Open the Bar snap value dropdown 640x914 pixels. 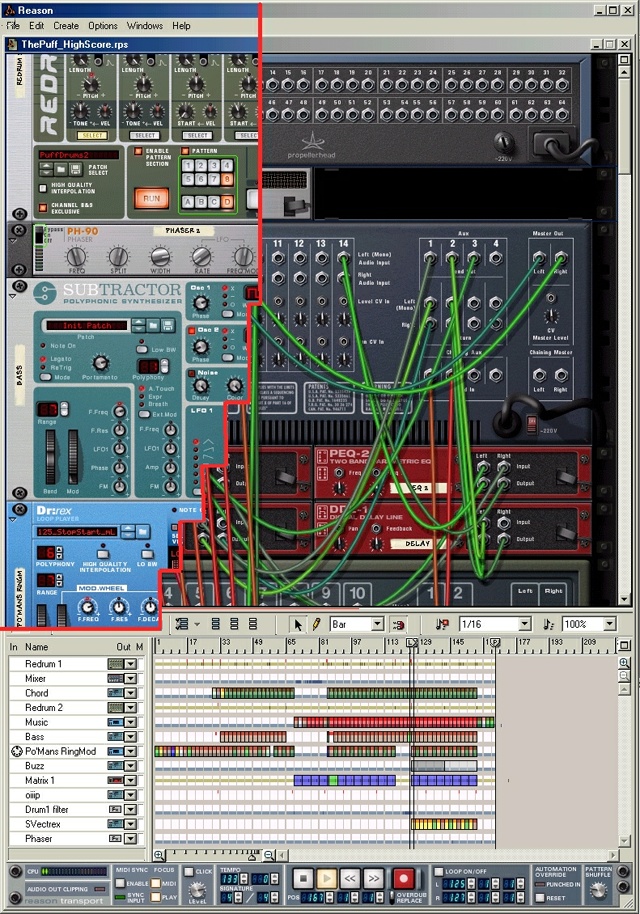coord(377,624)
